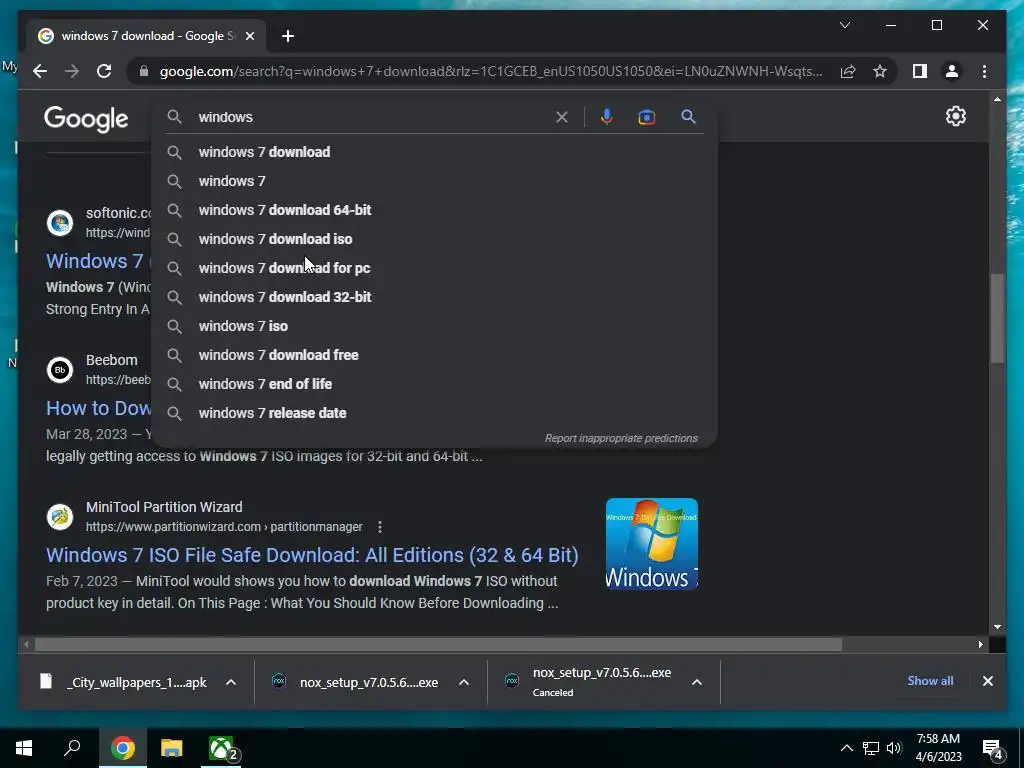Click the Chrome forward arrow
The width and height of the screenshot is (1024, 768).
(x=72, y=71)
